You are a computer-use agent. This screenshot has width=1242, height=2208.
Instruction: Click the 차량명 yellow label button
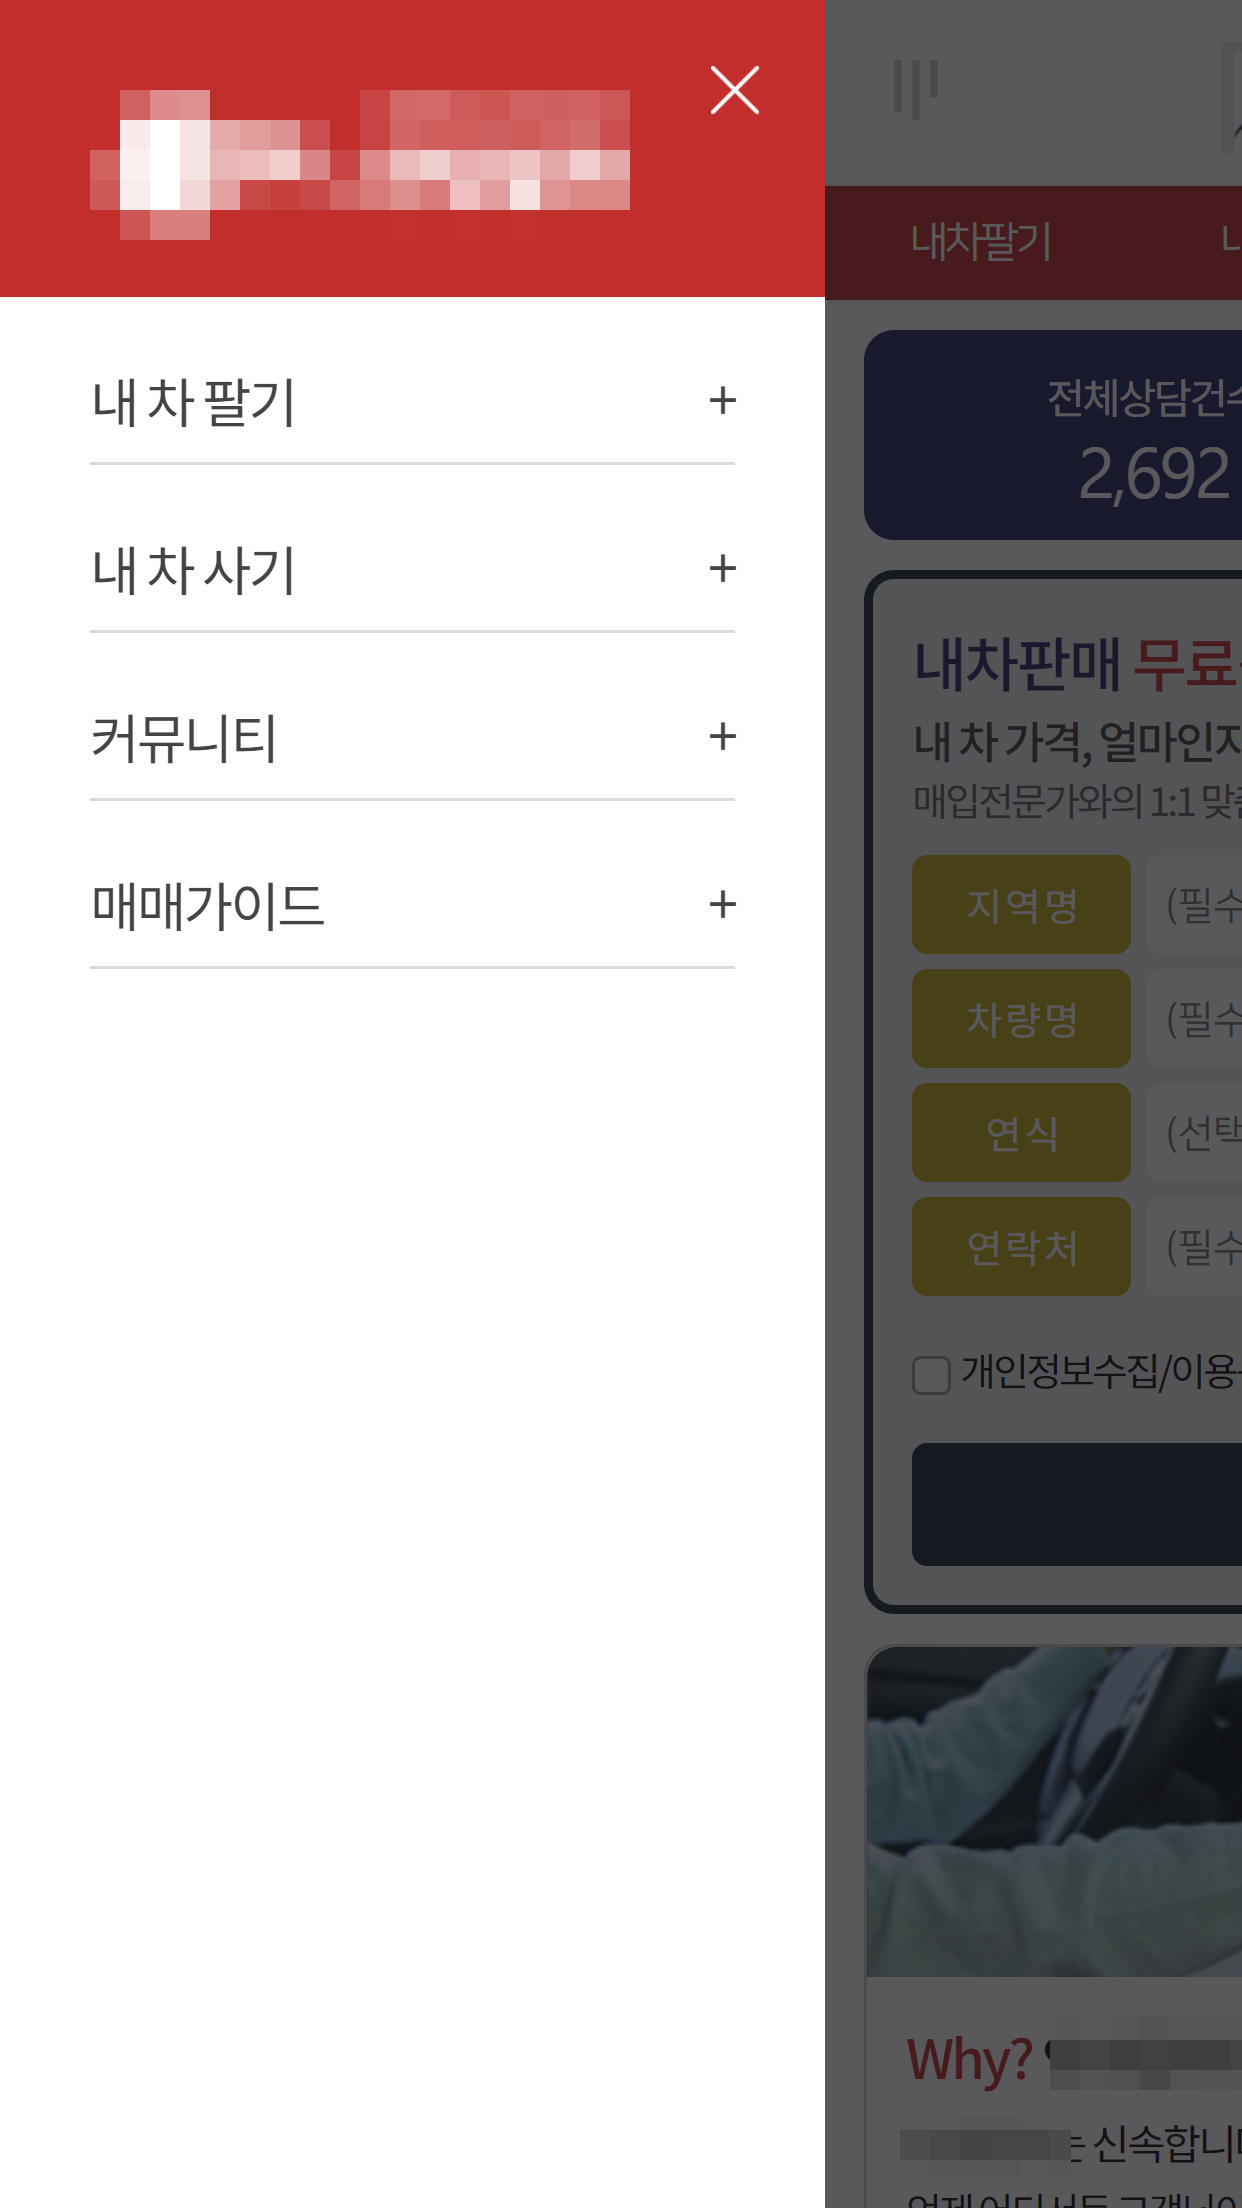coord(1021,1018)
